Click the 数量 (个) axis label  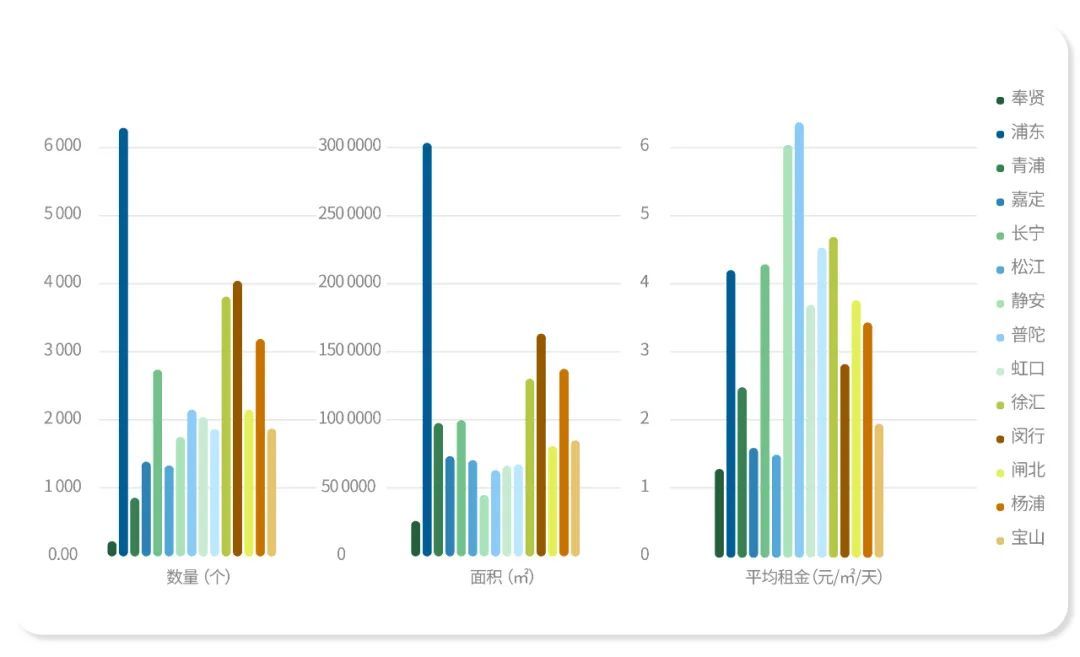(198, 577)
